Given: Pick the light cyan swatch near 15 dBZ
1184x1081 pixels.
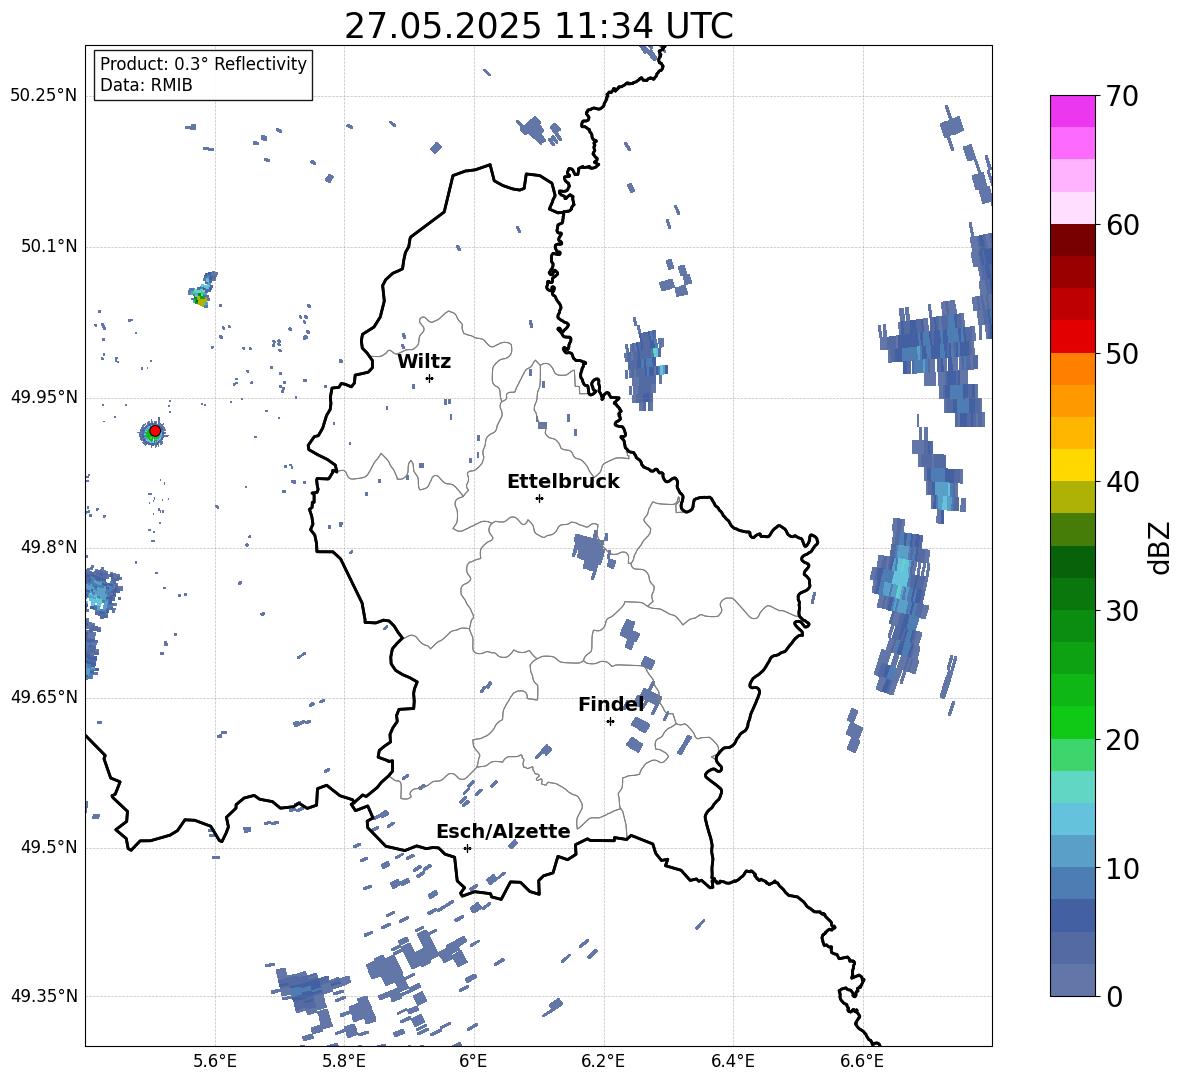Looking at the screenshot, I should click(x=1072, y=787).
